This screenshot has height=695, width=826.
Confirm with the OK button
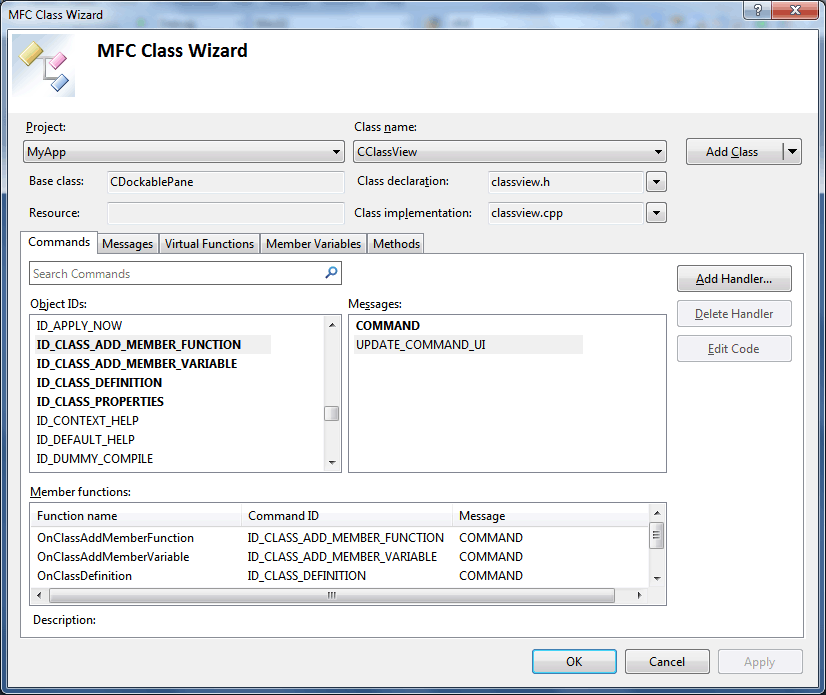coord(574,661)
